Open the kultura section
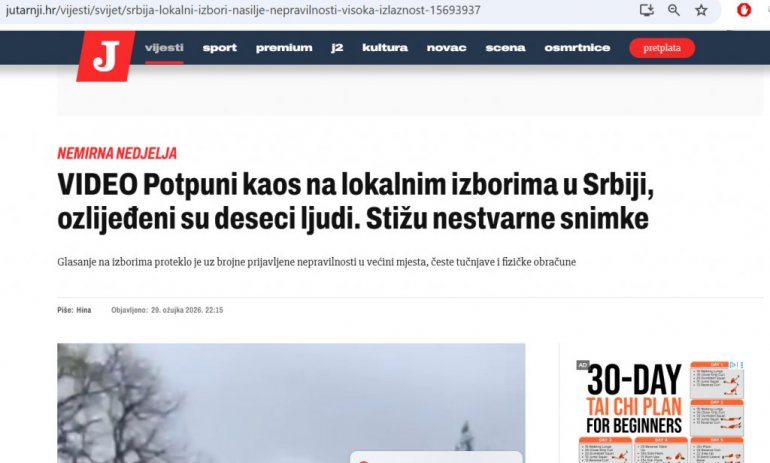 [x=385, y=48]
